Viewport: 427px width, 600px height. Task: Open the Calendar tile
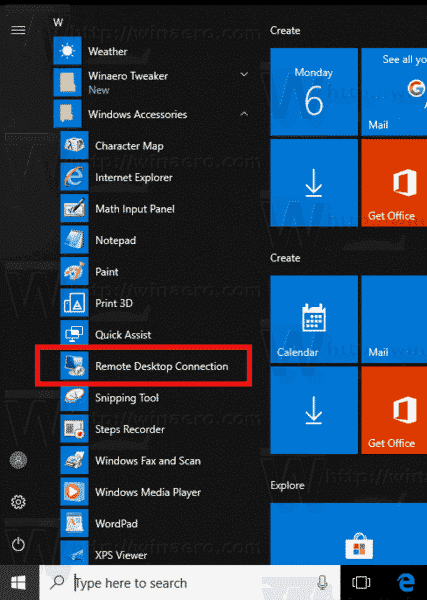click(314, 319)
